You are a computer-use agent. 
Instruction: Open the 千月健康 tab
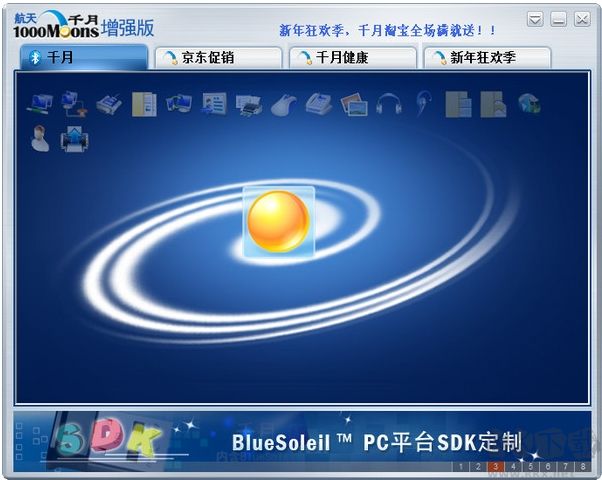pos(353,58)
